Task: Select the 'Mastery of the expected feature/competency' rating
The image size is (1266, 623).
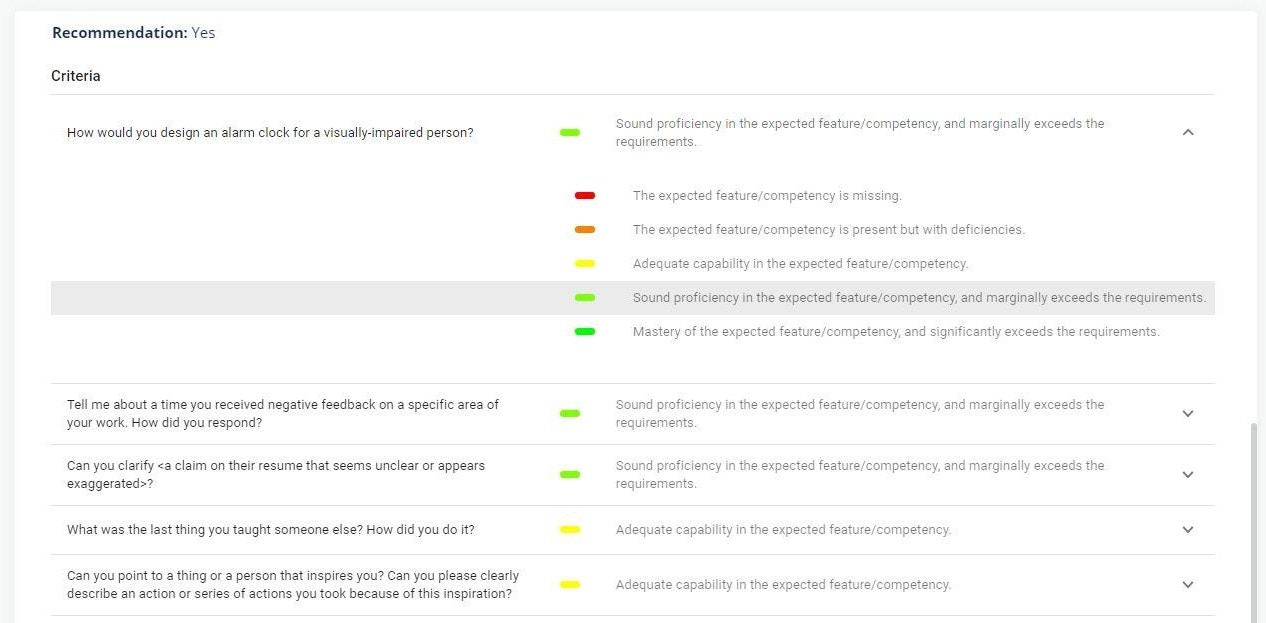Action: [x=896, y=331]
